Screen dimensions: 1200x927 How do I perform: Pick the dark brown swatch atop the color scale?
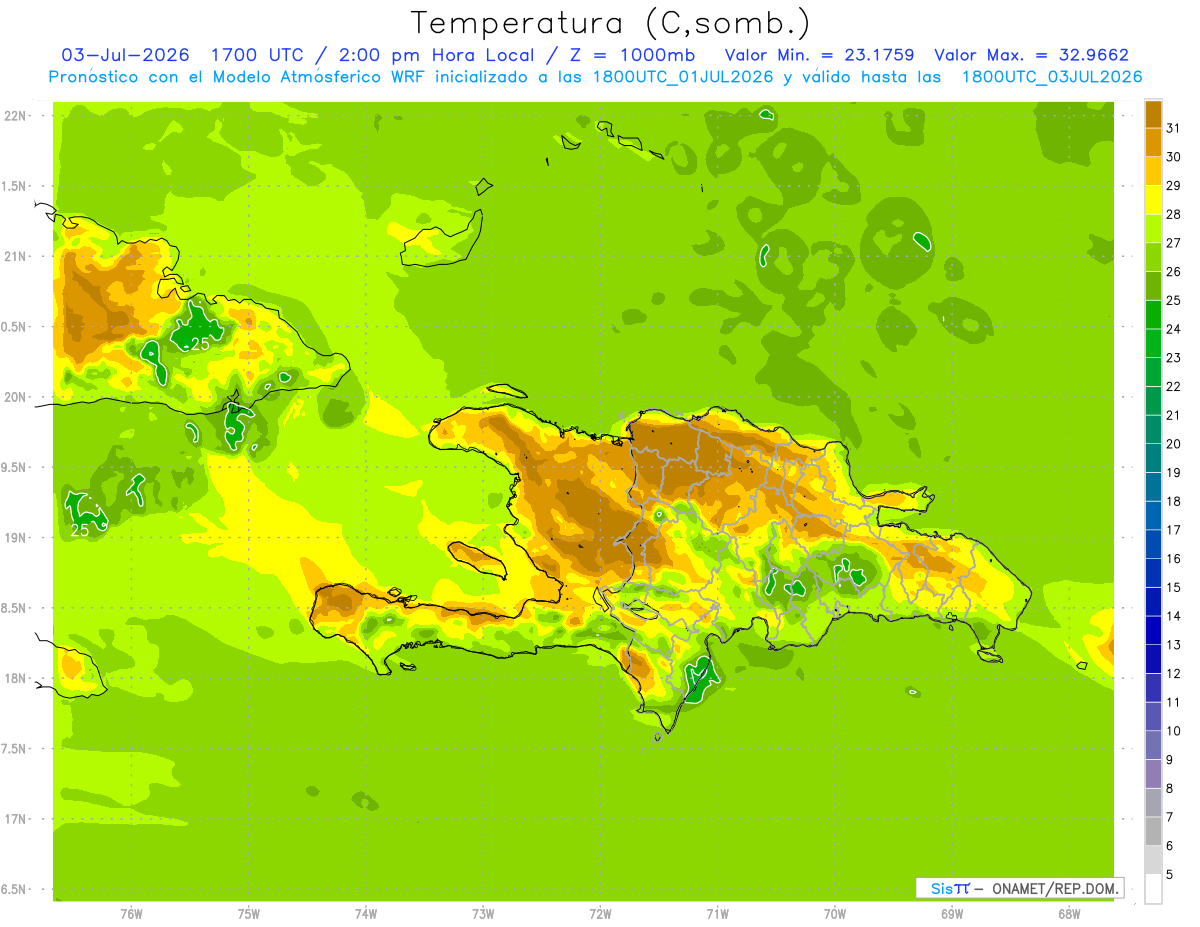pyautogui.click(x=1154, y=114)
